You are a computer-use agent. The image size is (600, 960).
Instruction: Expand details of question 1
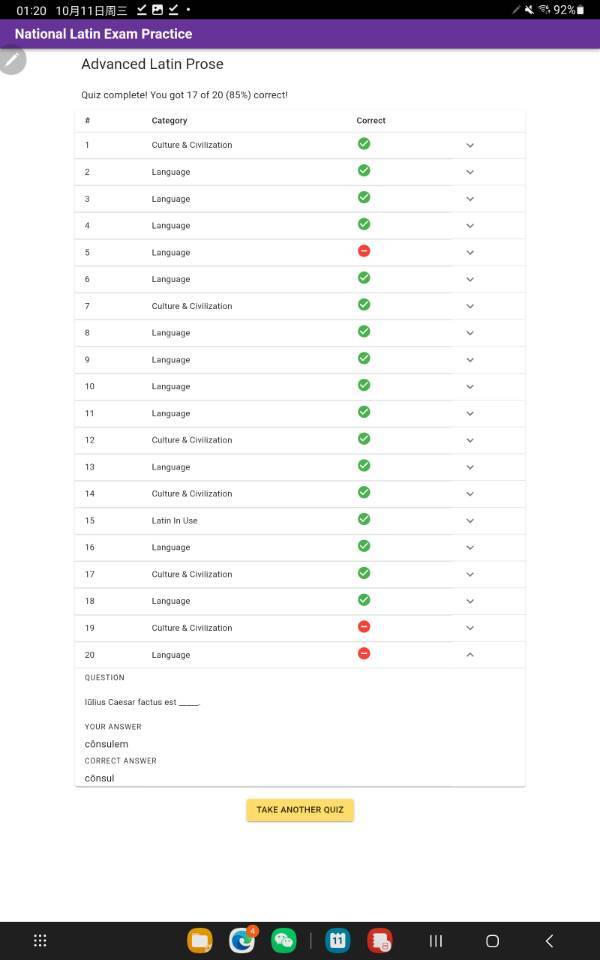point(470,146)
